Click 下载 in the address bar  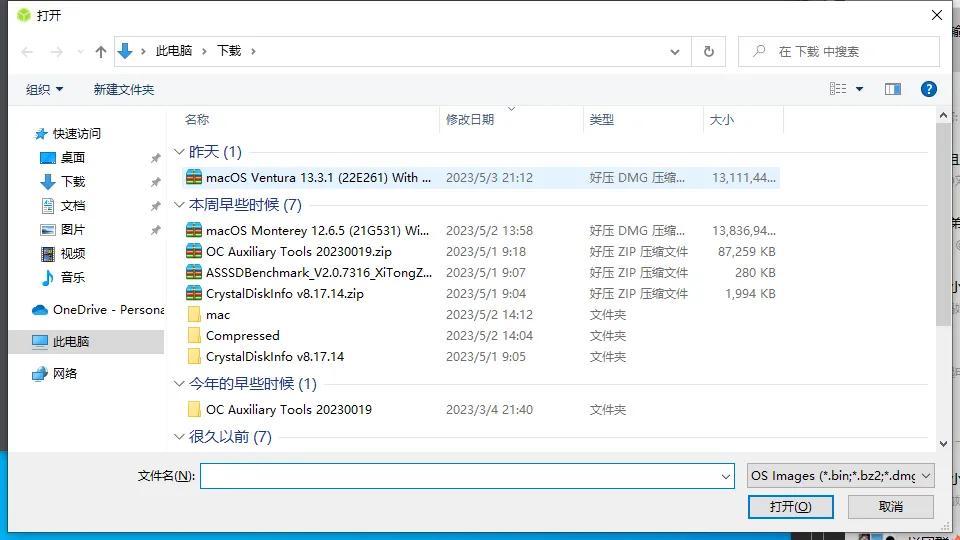(x=229, y=51)
